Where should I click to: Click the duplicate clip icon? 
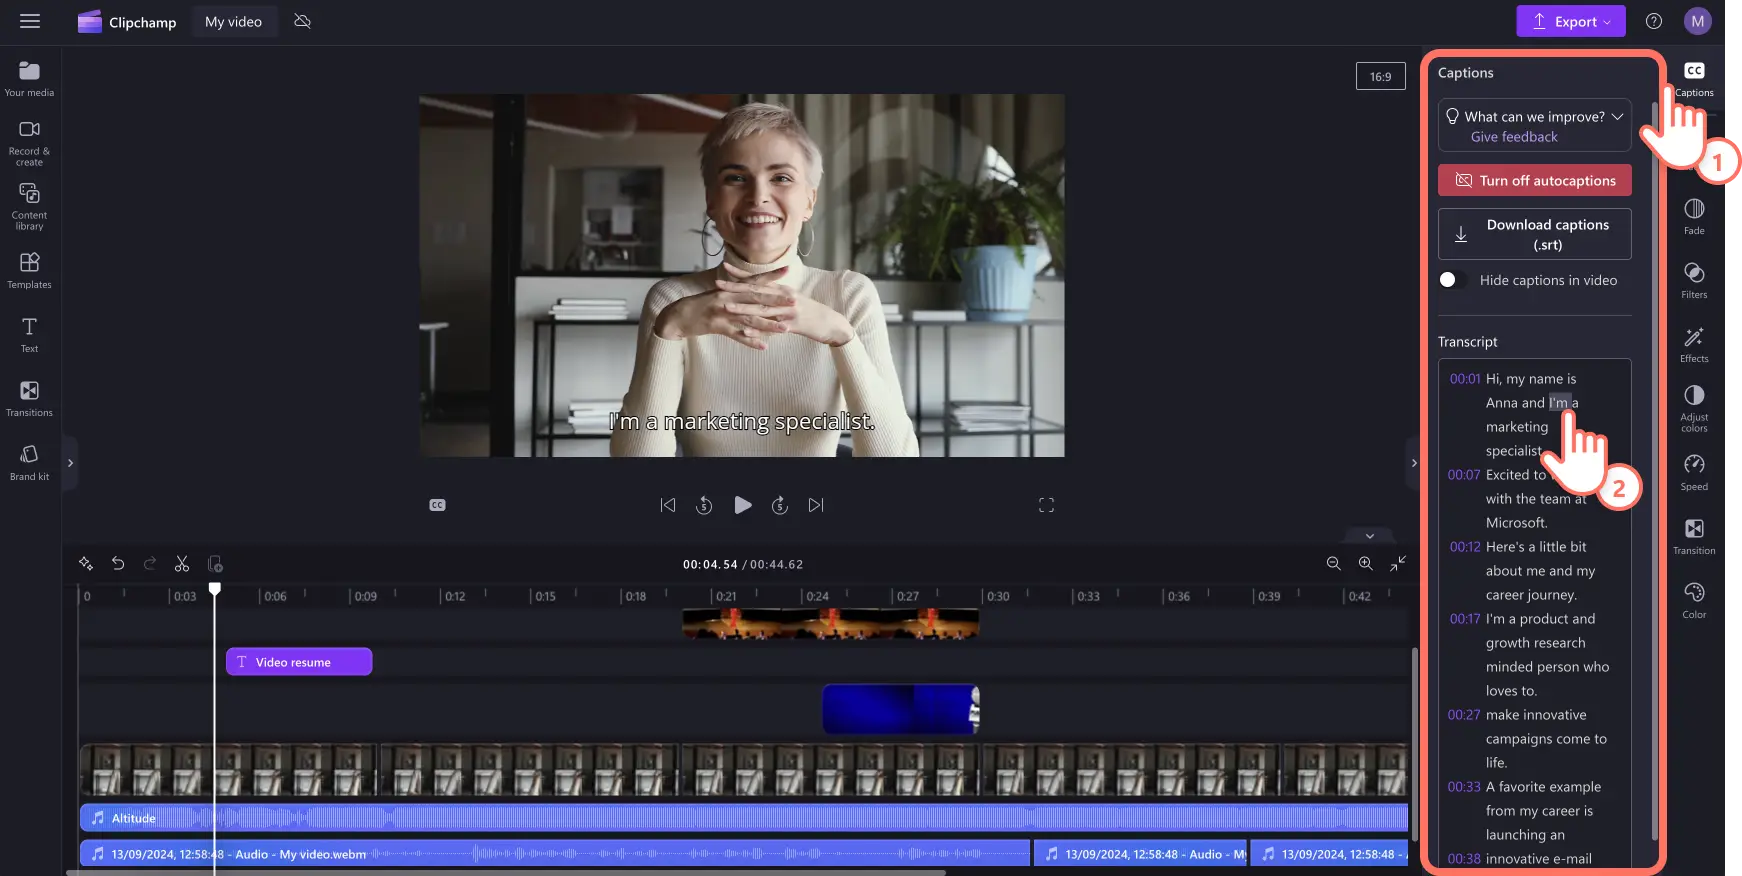215,564
